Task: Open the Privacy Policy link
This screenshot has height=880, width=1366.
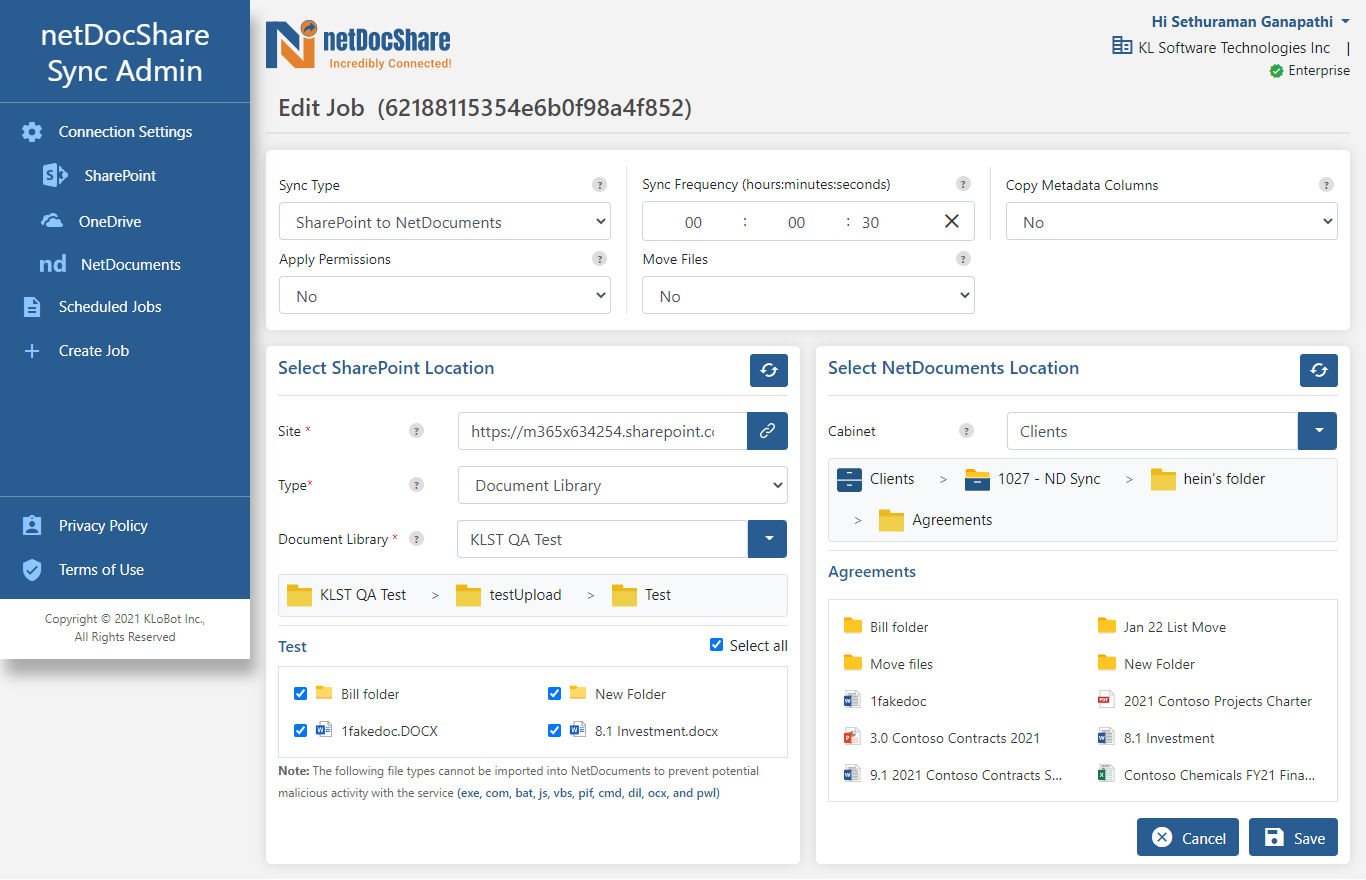Action: [x=103, y=526]
